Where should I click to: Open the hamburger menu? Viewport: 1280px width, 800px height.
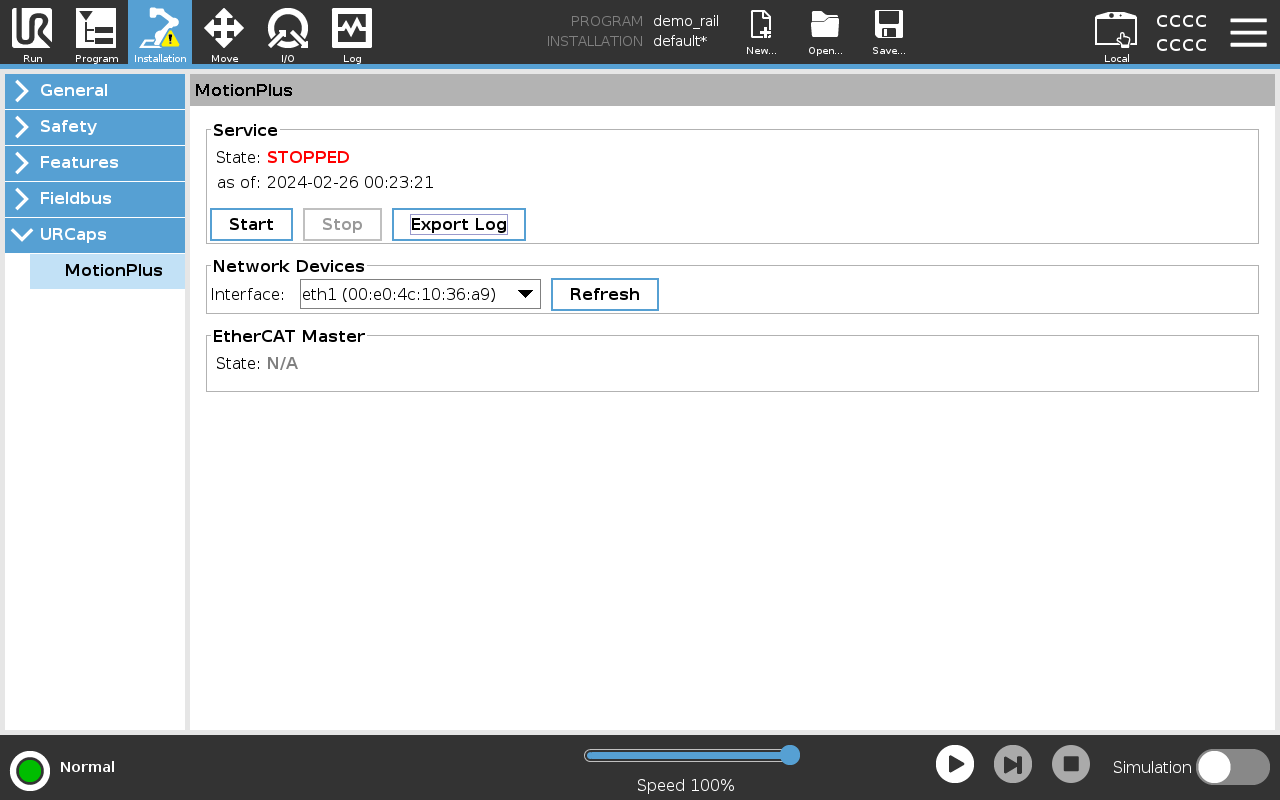1248,32
